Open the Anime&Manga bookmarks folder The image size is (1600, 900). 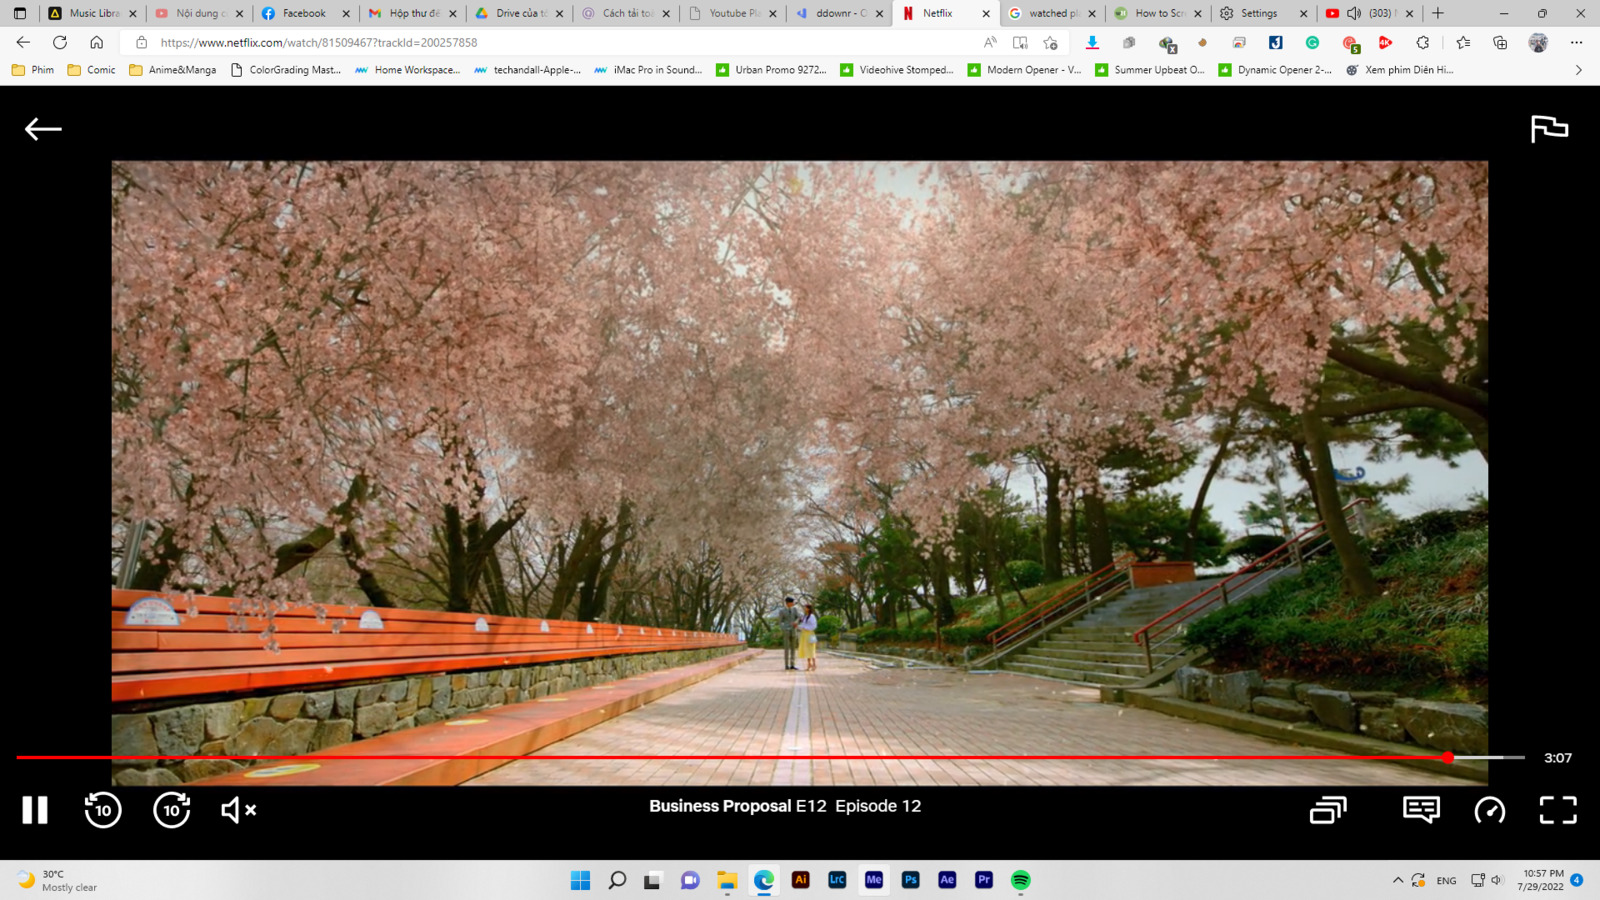[173, 70]
